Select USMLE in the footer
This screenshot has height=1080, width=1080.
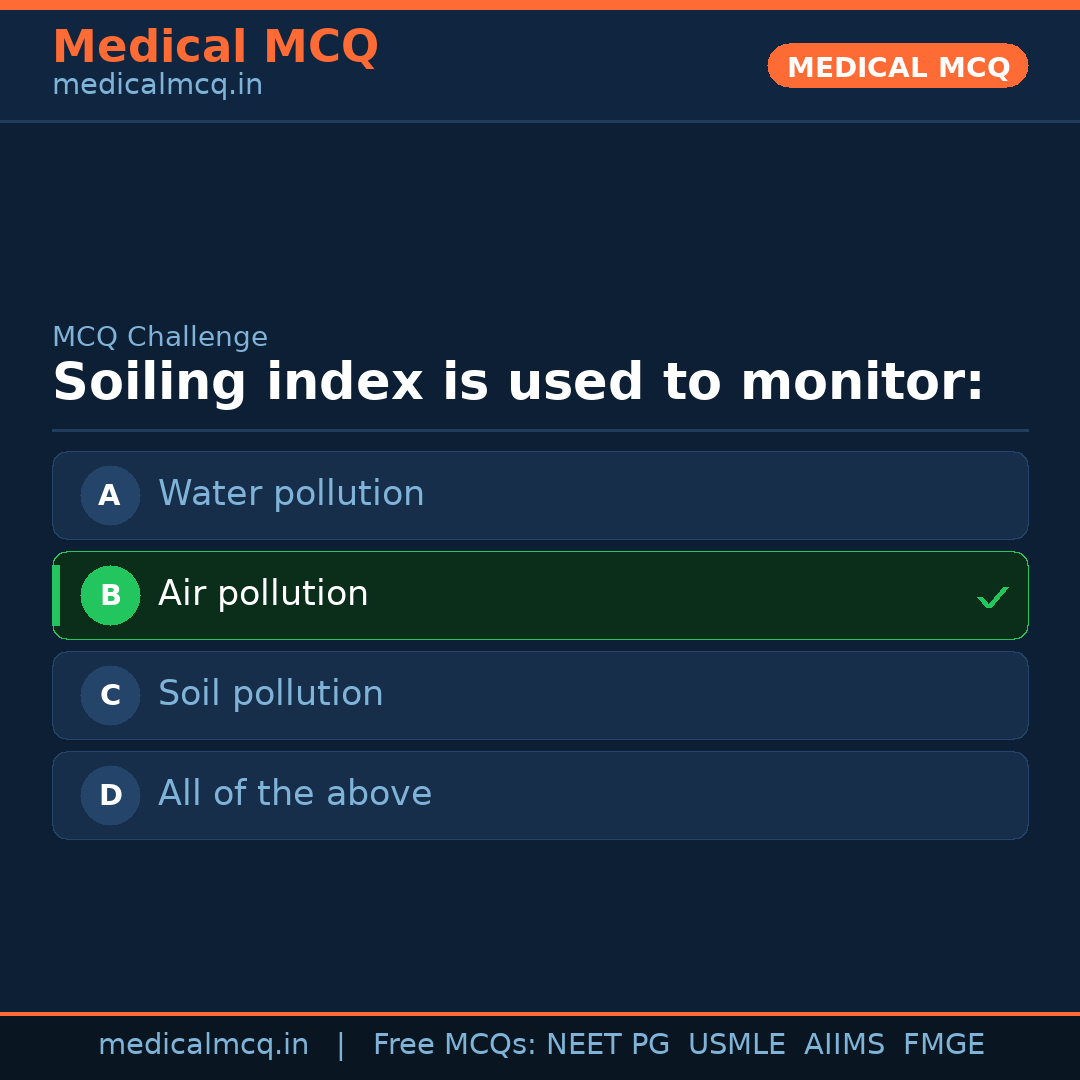[x=736, y=1045]
